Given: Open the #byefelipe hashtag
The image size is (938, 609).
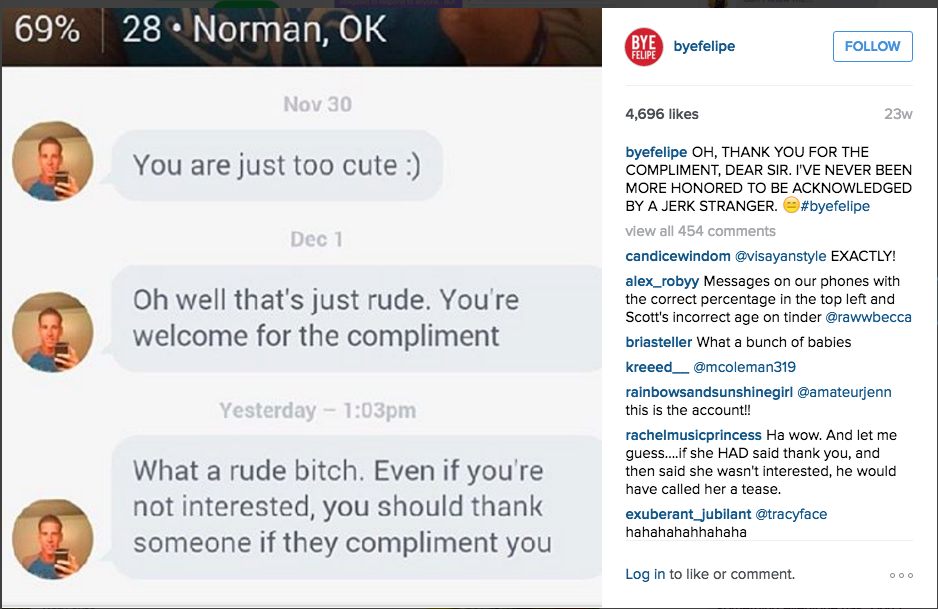Looking at the screenshot, I should pyautogui.click(x=835, y=206).
